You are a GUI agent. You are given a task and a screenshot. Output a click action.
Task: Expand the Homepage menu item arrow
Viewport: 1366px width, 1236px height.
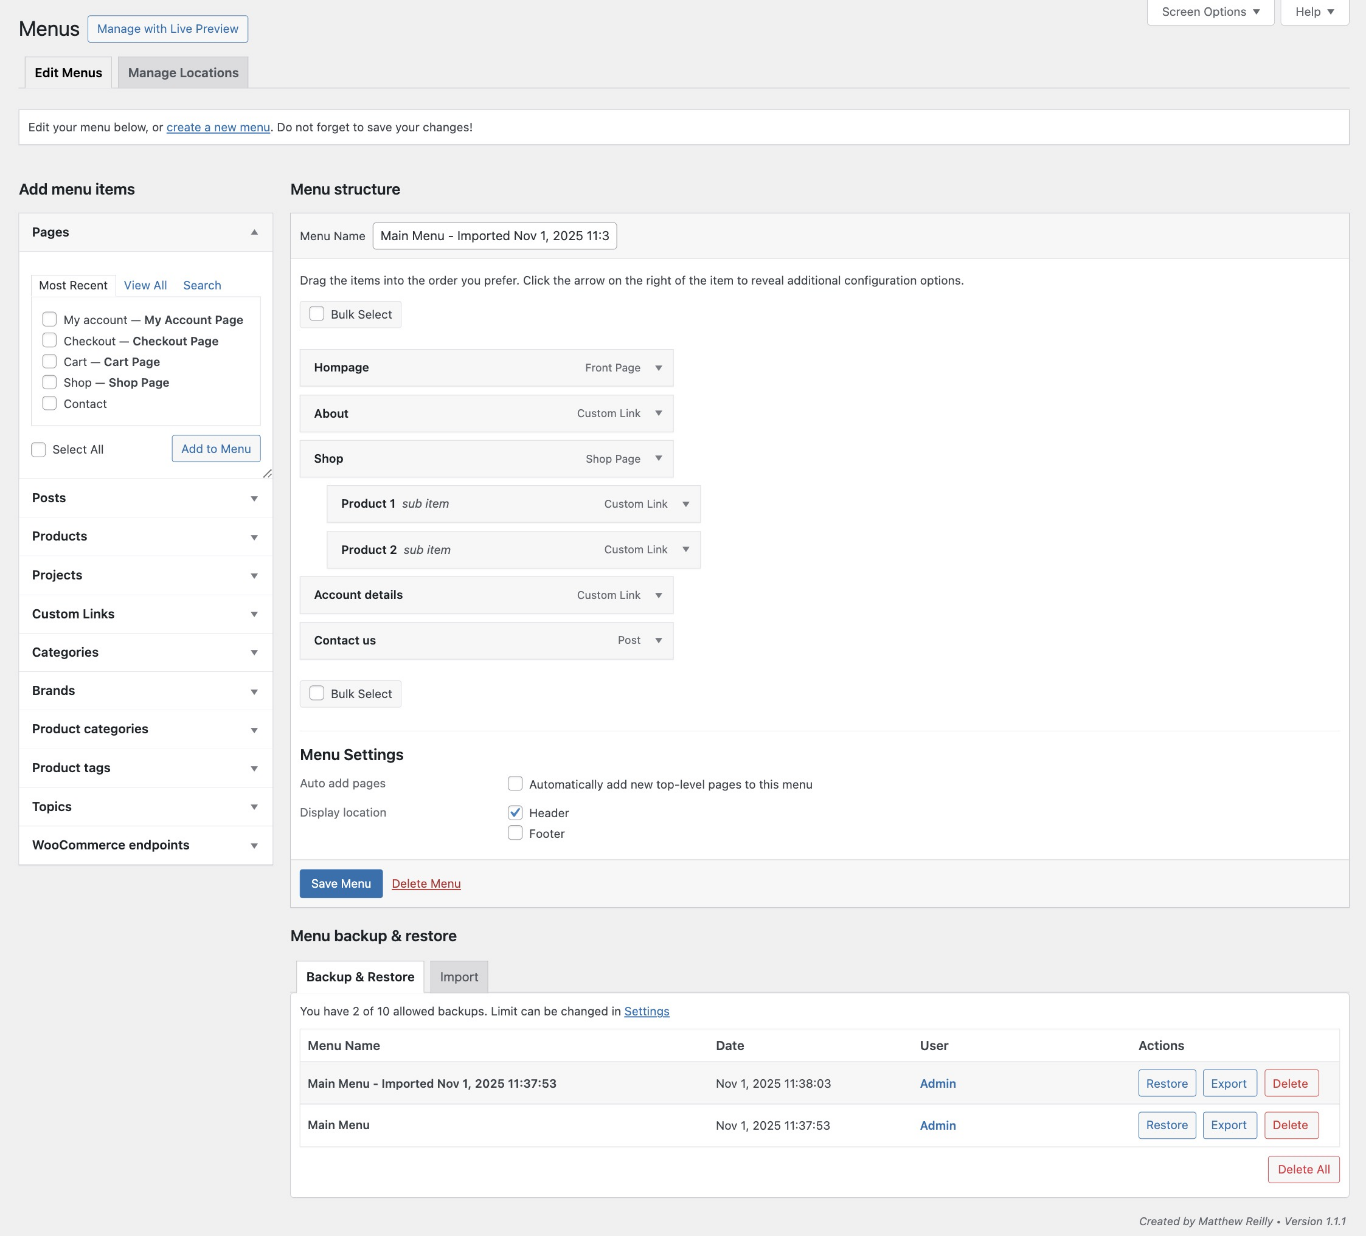658,368
